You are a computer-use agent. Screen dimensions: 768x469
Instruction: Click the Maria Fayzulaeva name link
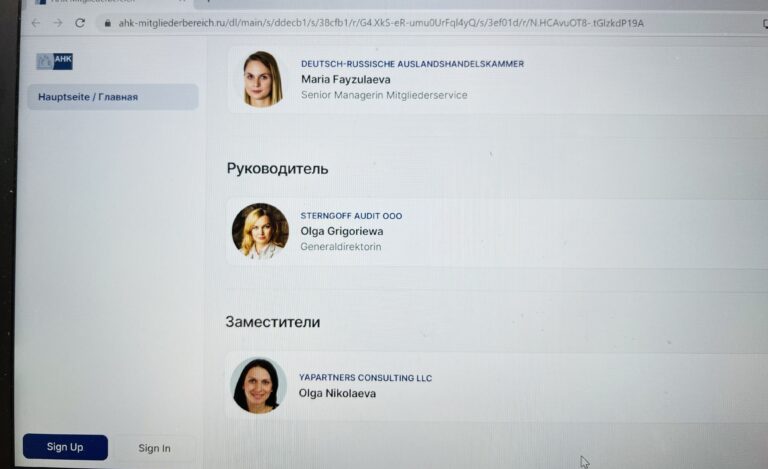click(345, 79)
